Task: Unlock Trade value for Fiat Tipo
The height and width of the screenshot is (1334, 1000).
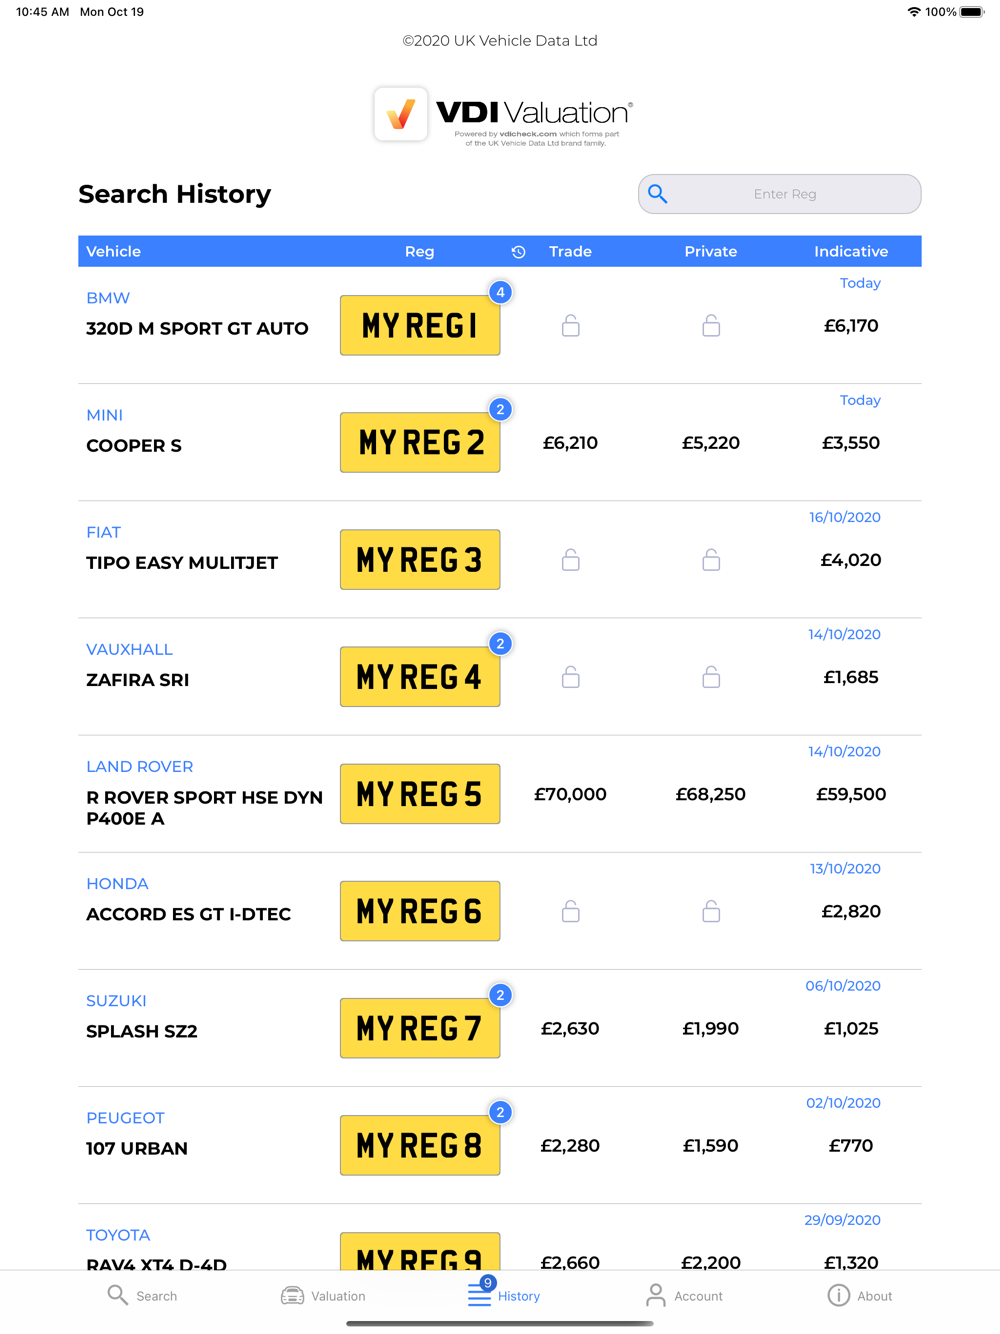Action: pyautogui.click(x=571, y=559)
